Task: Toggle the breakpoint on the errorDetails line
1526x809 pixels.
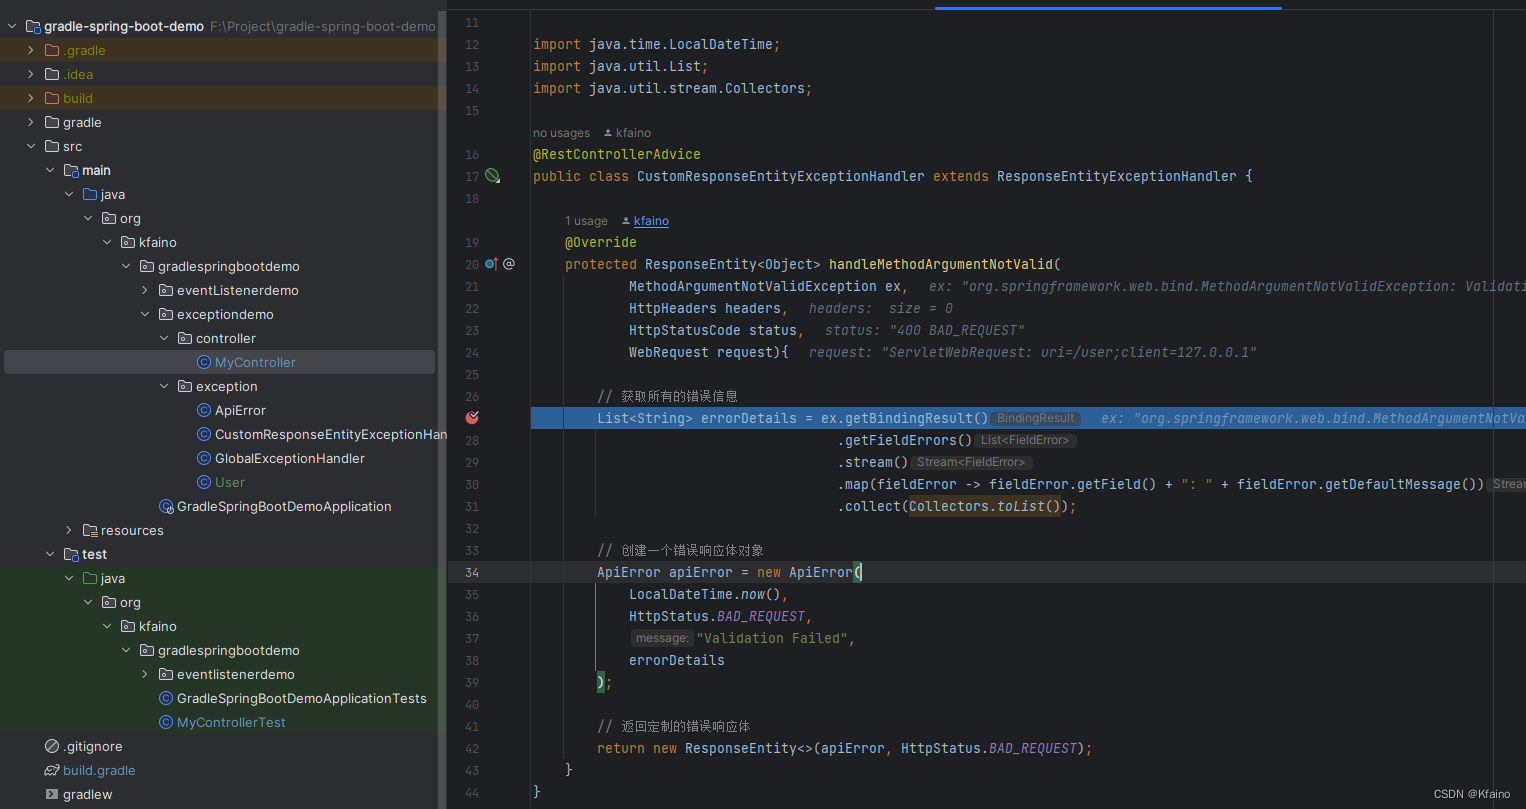Action: pyautogui.click(x=472, y=418)
